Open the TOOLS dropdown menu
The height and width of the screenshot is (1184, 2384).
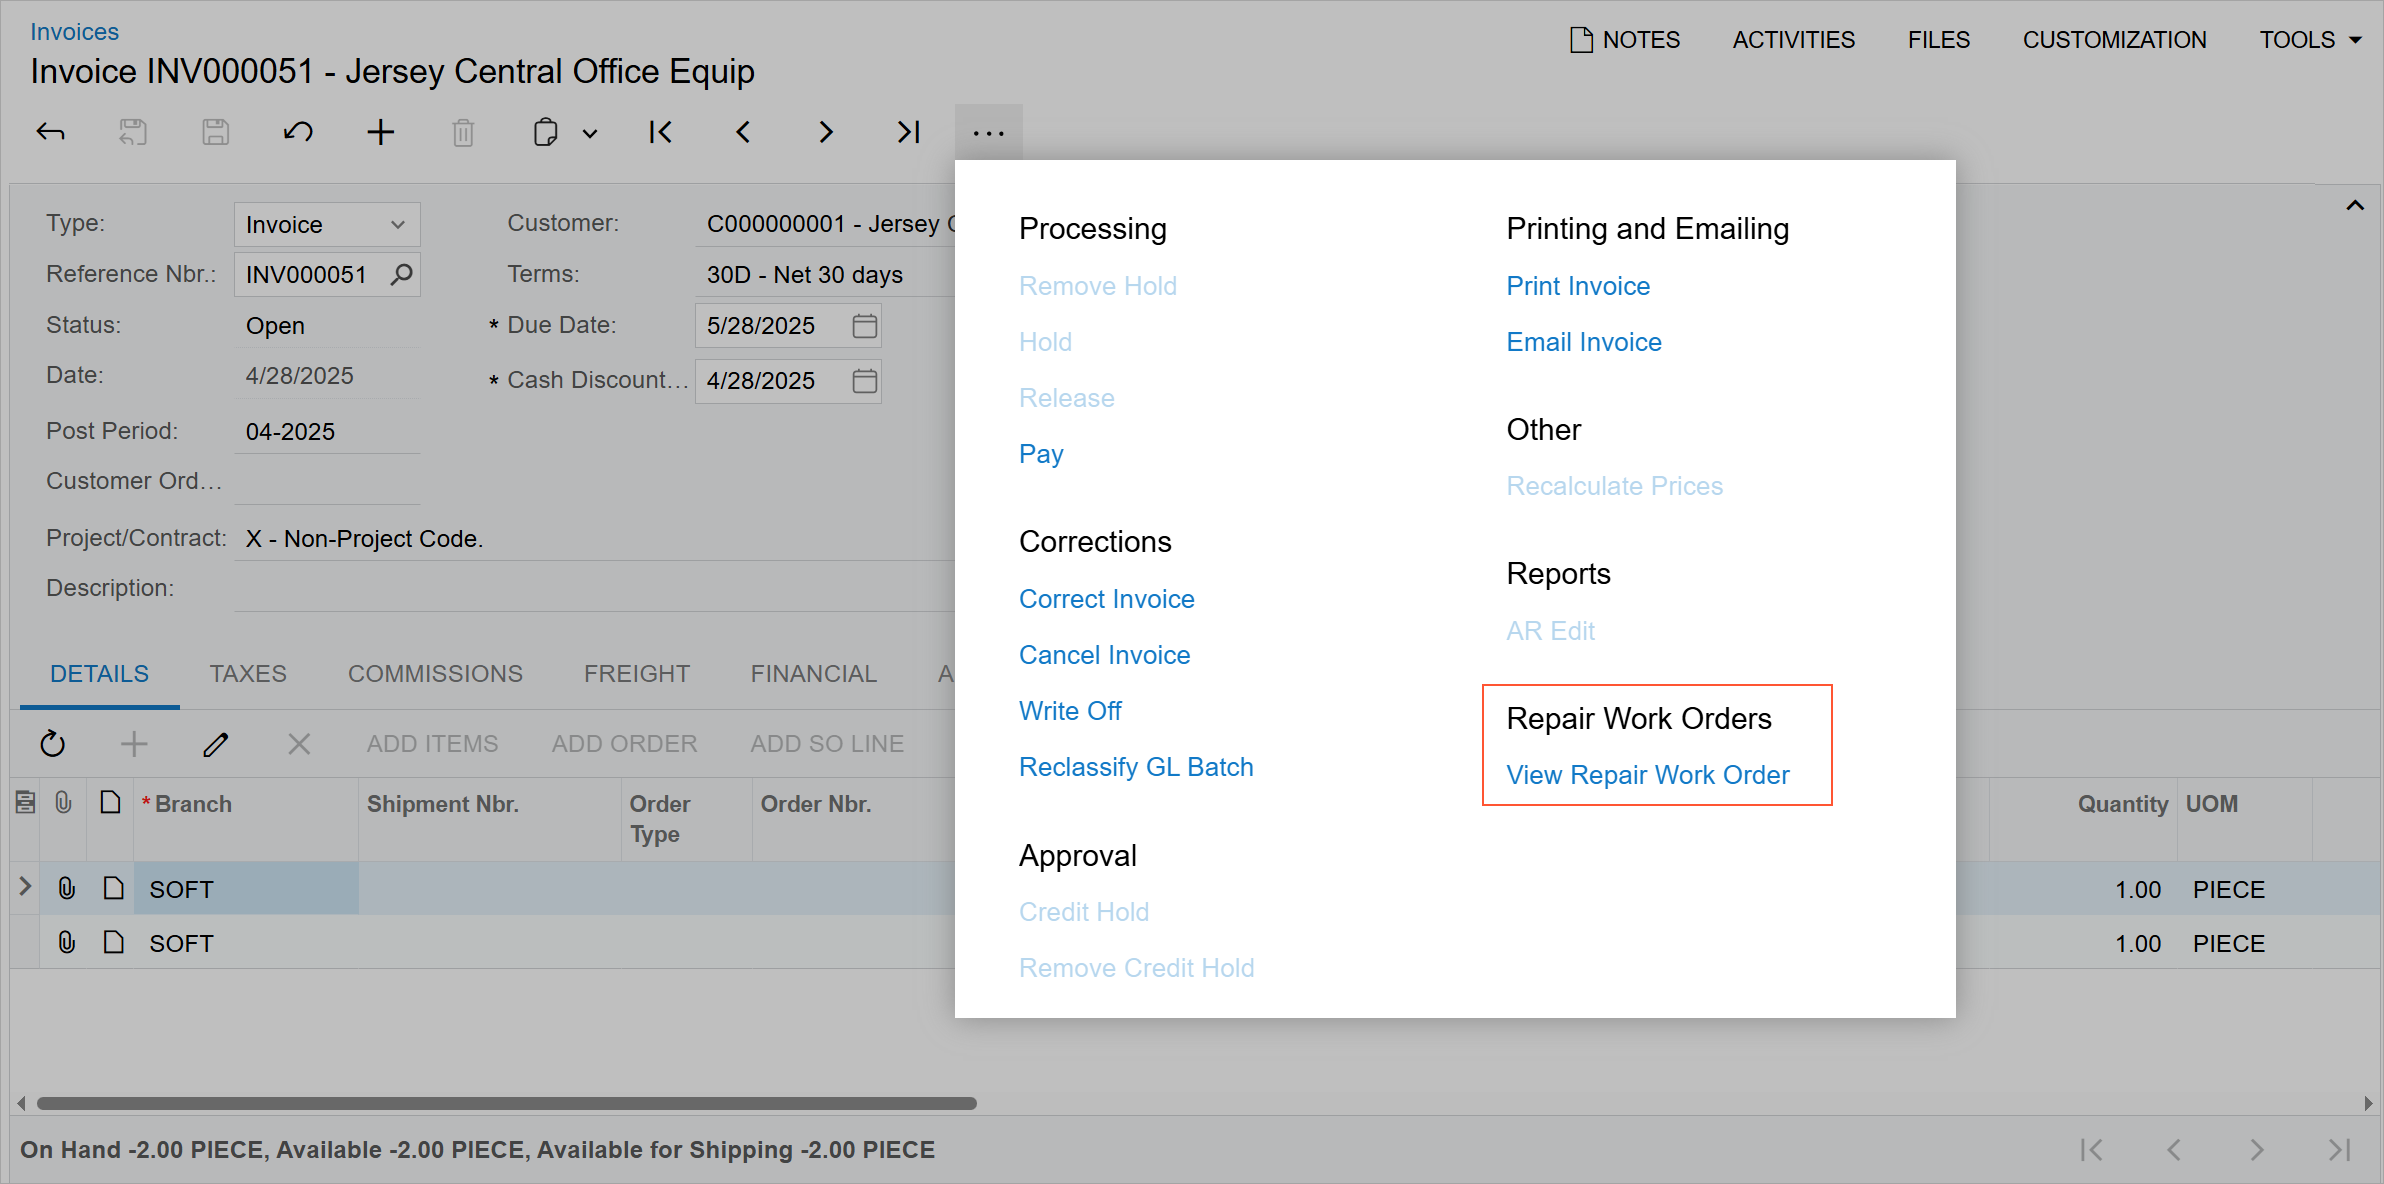(x=2310, y=40)
